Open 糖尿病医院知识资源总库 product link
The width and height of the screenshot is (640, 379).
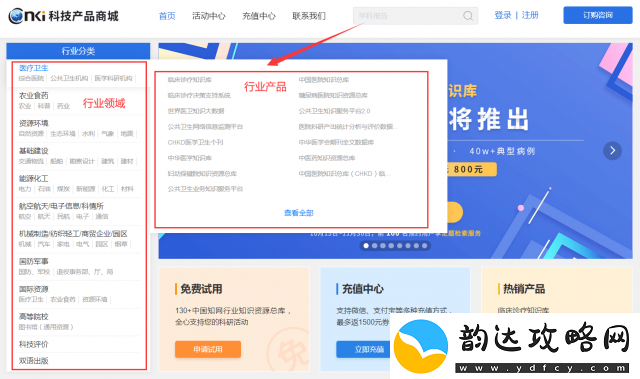[x=333, y=95]
